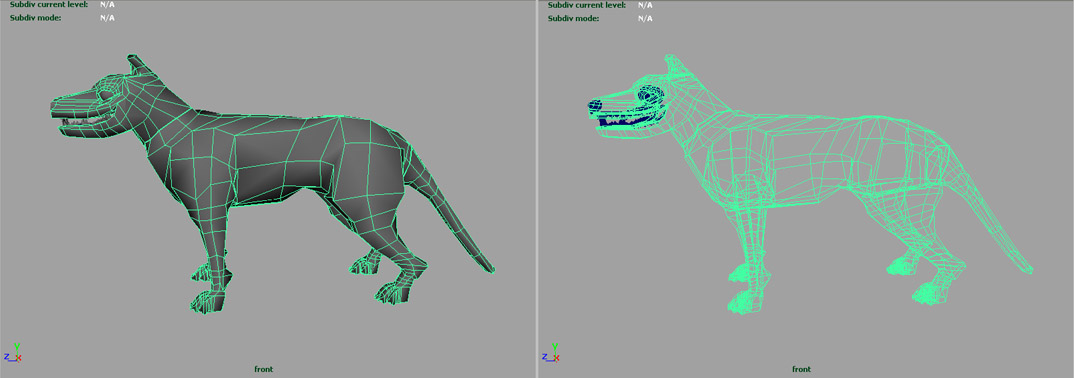Select the shaded dog's nearest front paw
Viewport: 1074px width, 378px height.
(209, 301)
